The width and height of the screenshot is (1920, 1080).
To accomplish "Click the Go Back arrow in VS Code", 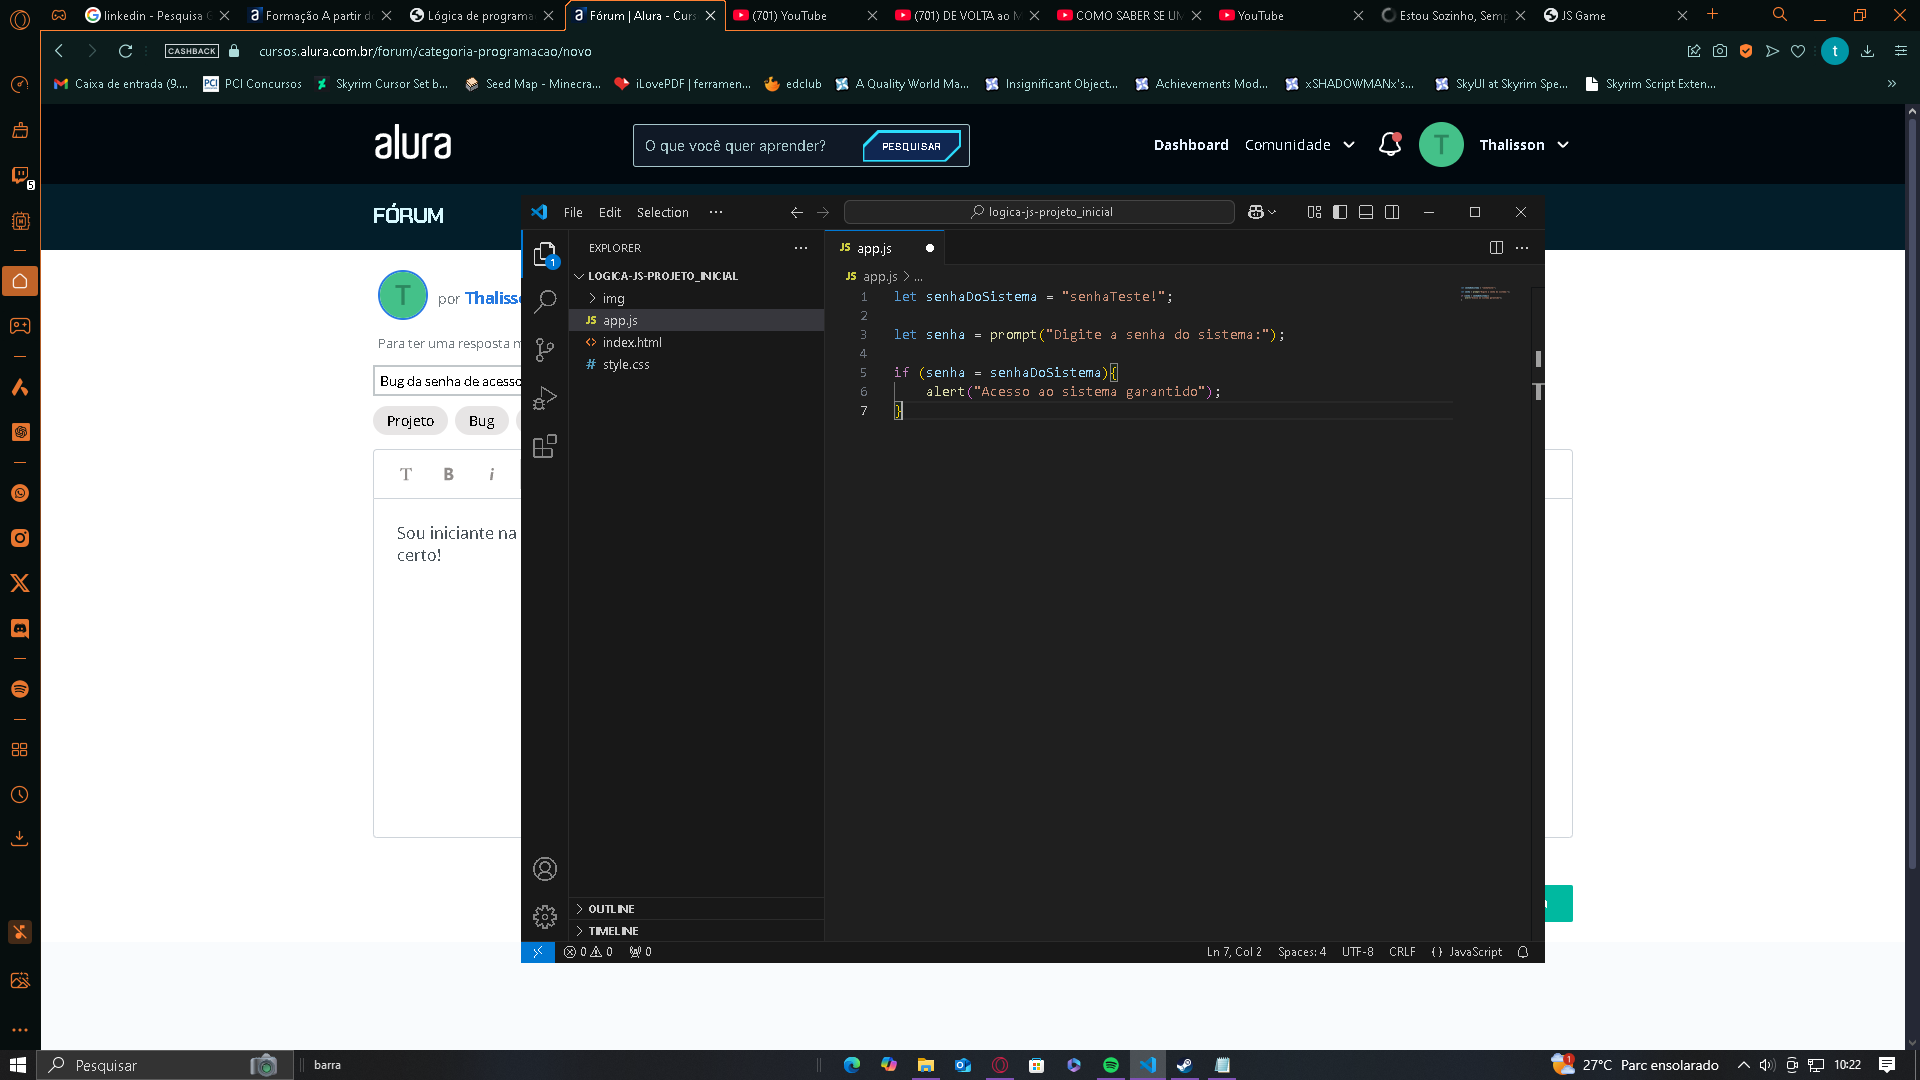I will coord(796,212).
